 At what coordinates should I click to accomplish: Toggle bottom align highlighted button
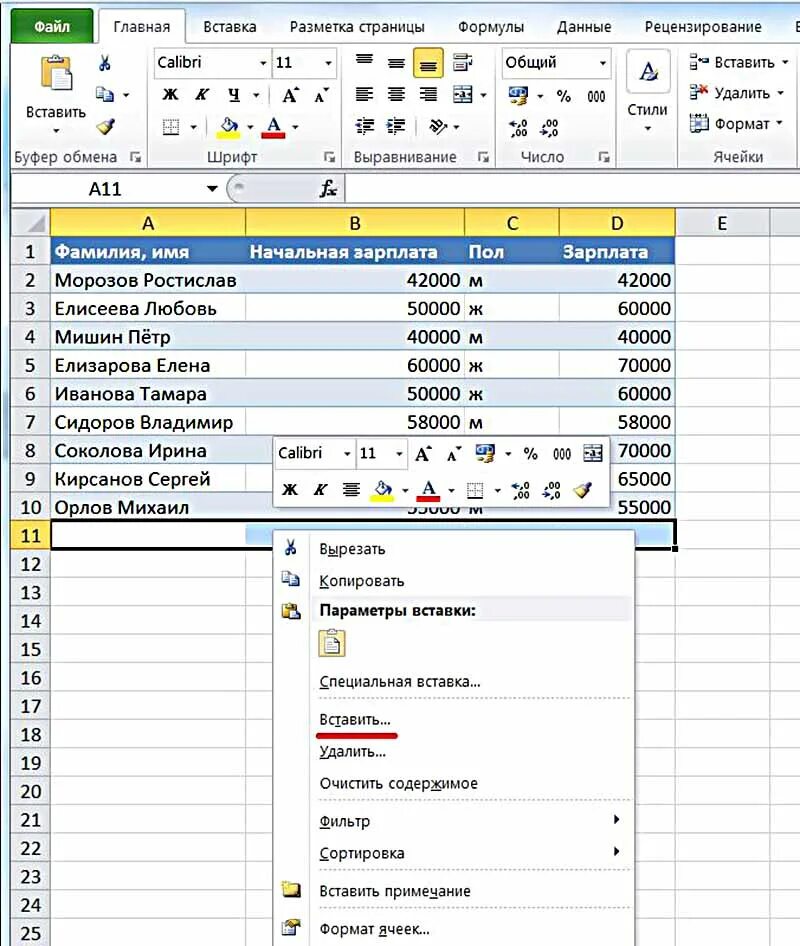(428, 63)
